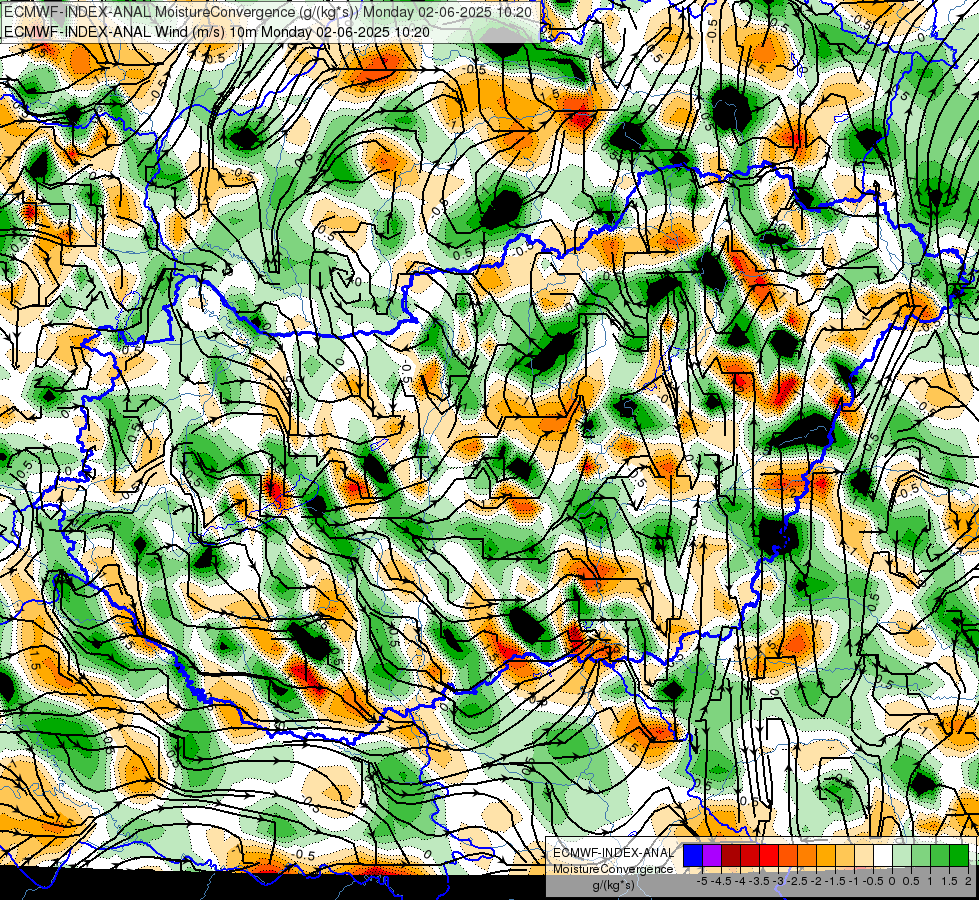Click the moisture convergence title line
The height and width of the screenshot is (900, 979).
[x=268, y=12]
